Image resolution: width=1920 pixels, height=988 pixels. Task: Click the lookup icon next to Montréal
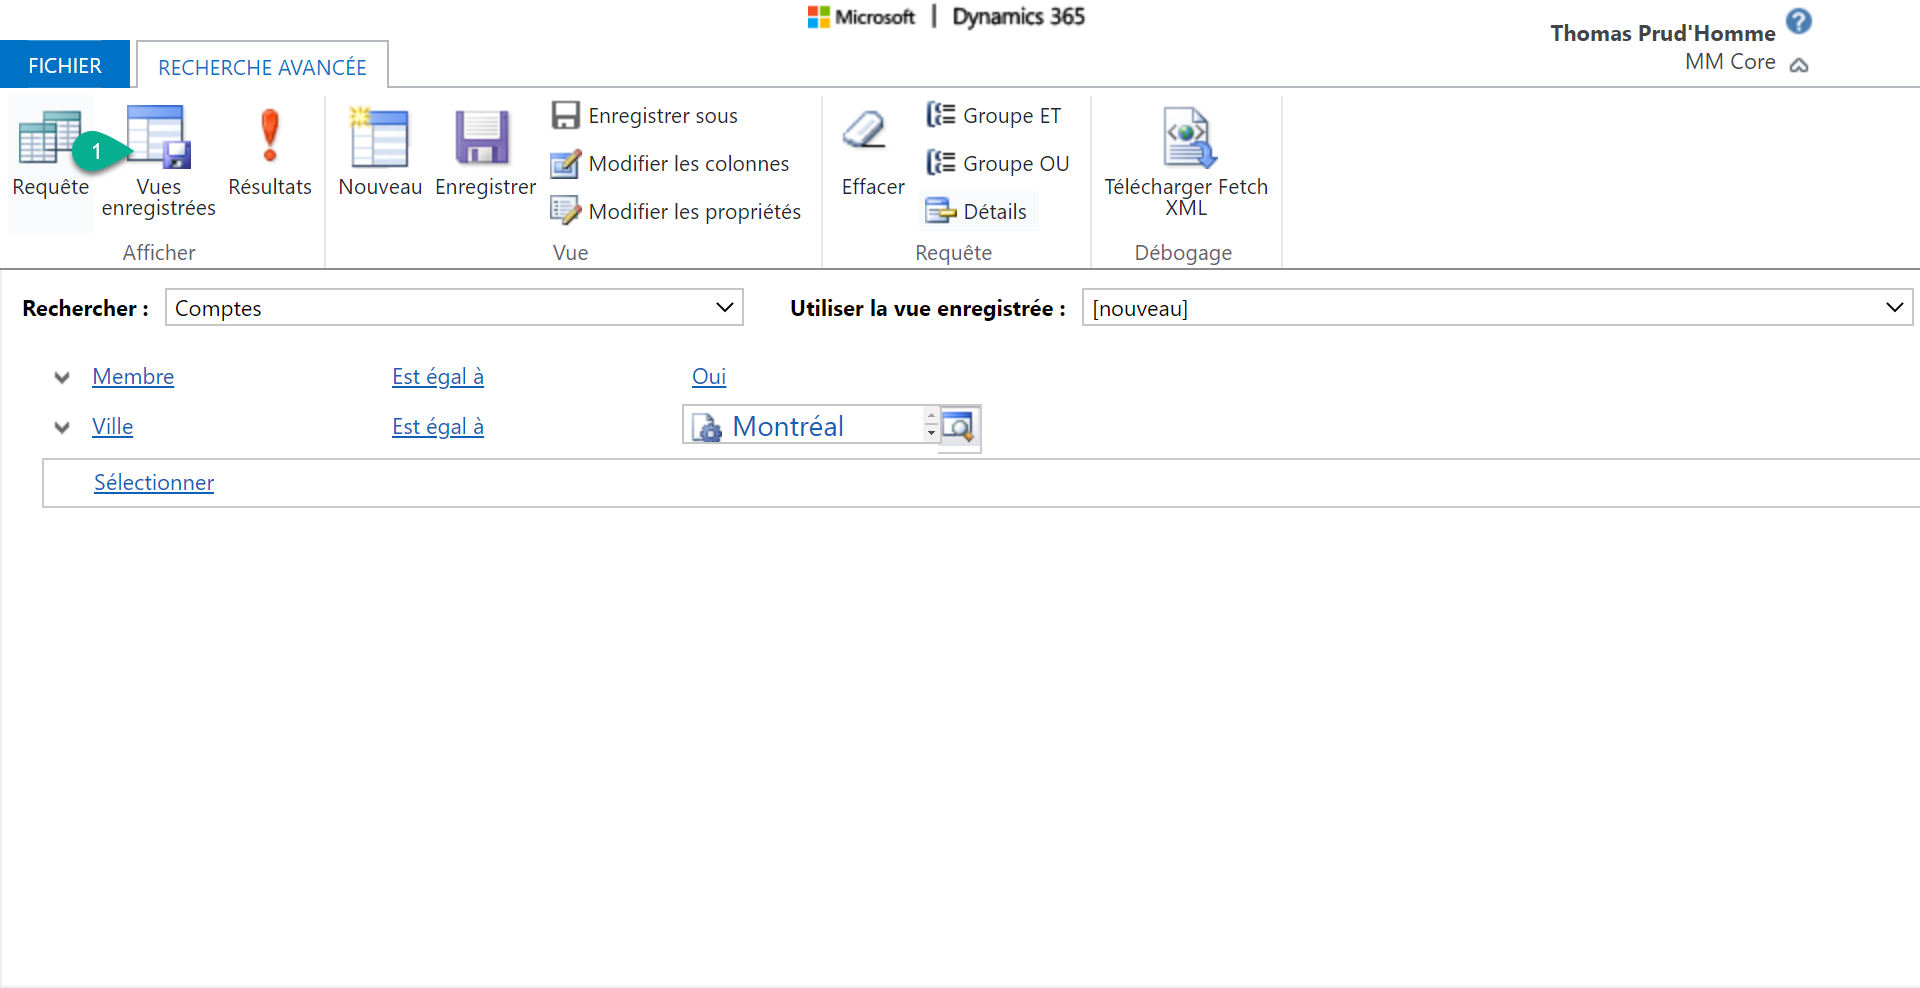(959, 427)
